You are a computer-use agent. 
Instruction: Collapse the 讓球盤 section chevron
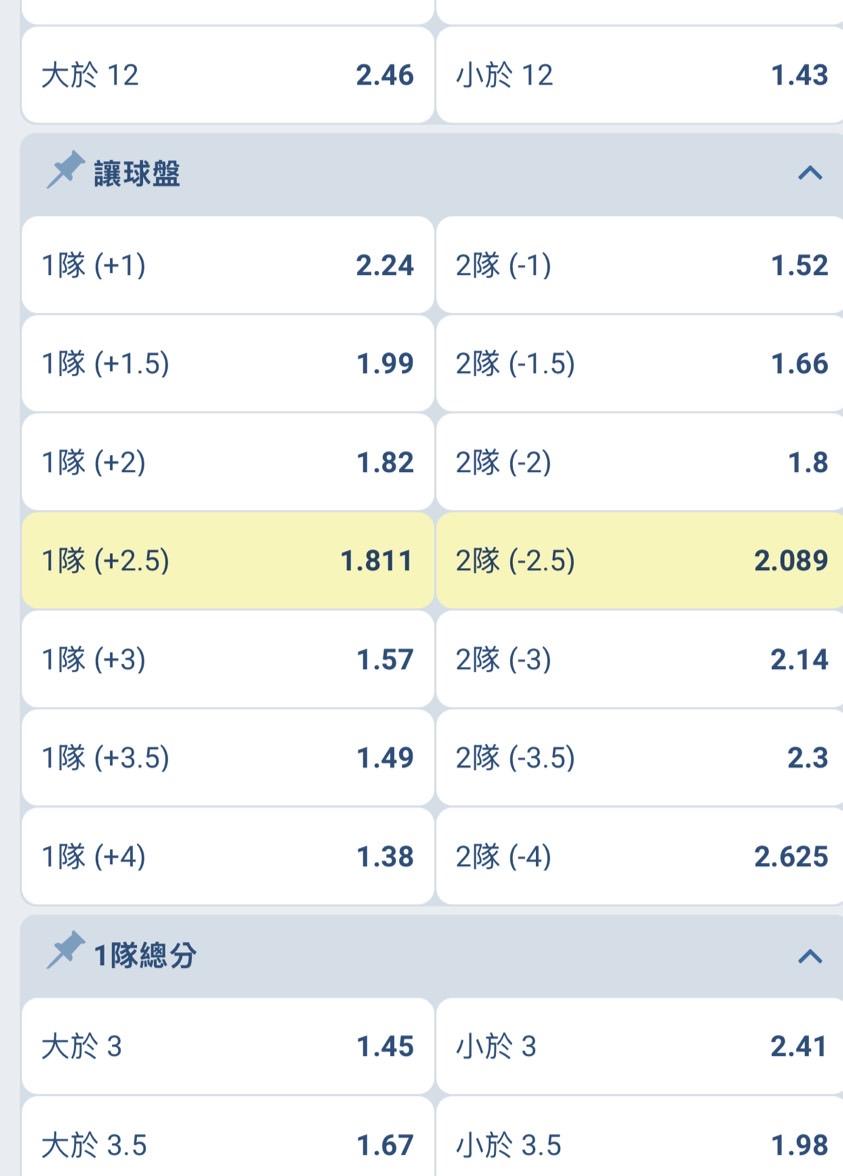tap(810, 173)
